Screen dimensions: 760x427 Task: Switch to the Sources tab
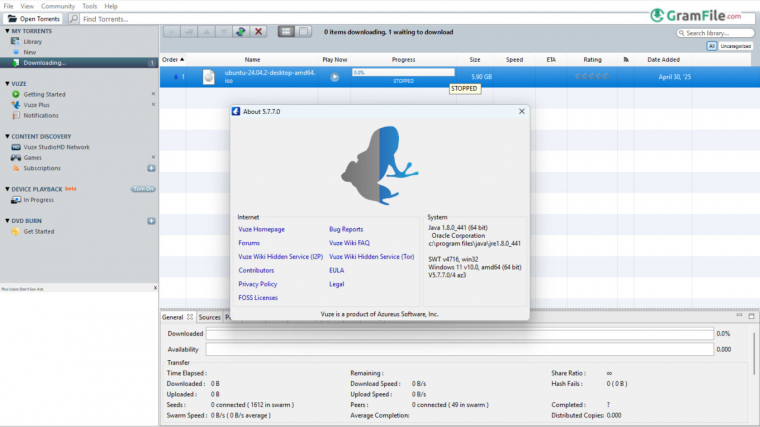tap(209, 317)
